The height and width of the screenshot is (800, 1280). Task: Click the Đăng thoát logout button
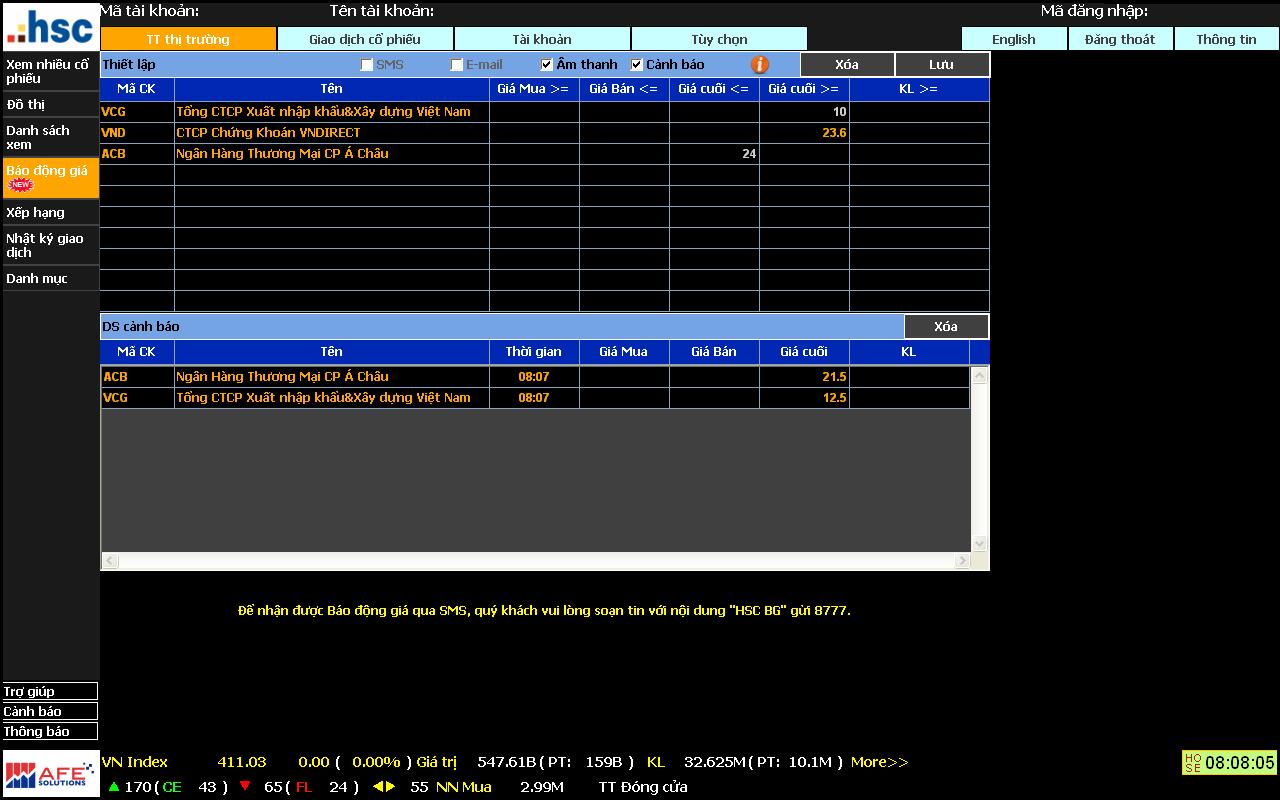point(1120,39)
